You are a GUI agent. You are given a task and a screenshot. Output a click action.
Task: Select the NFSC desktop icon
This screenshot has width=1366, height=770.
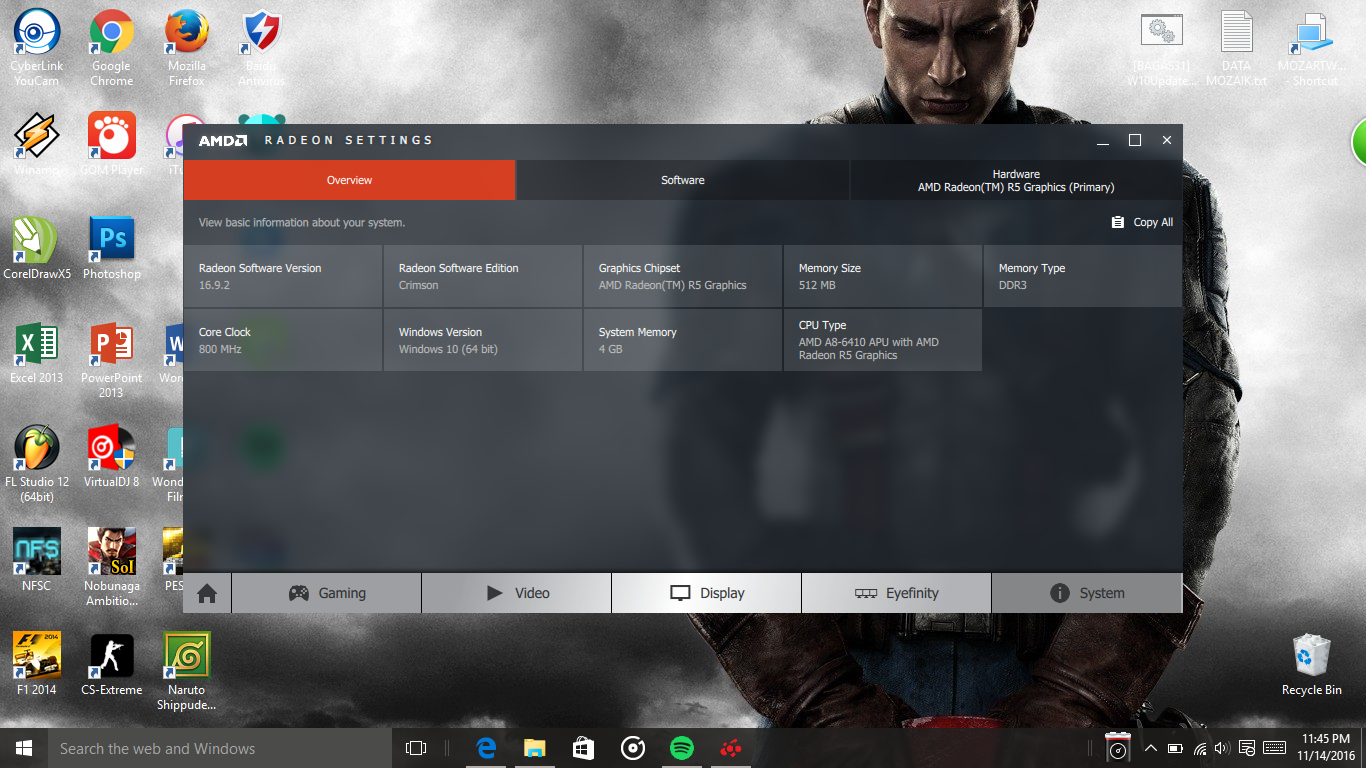[36, 560]
